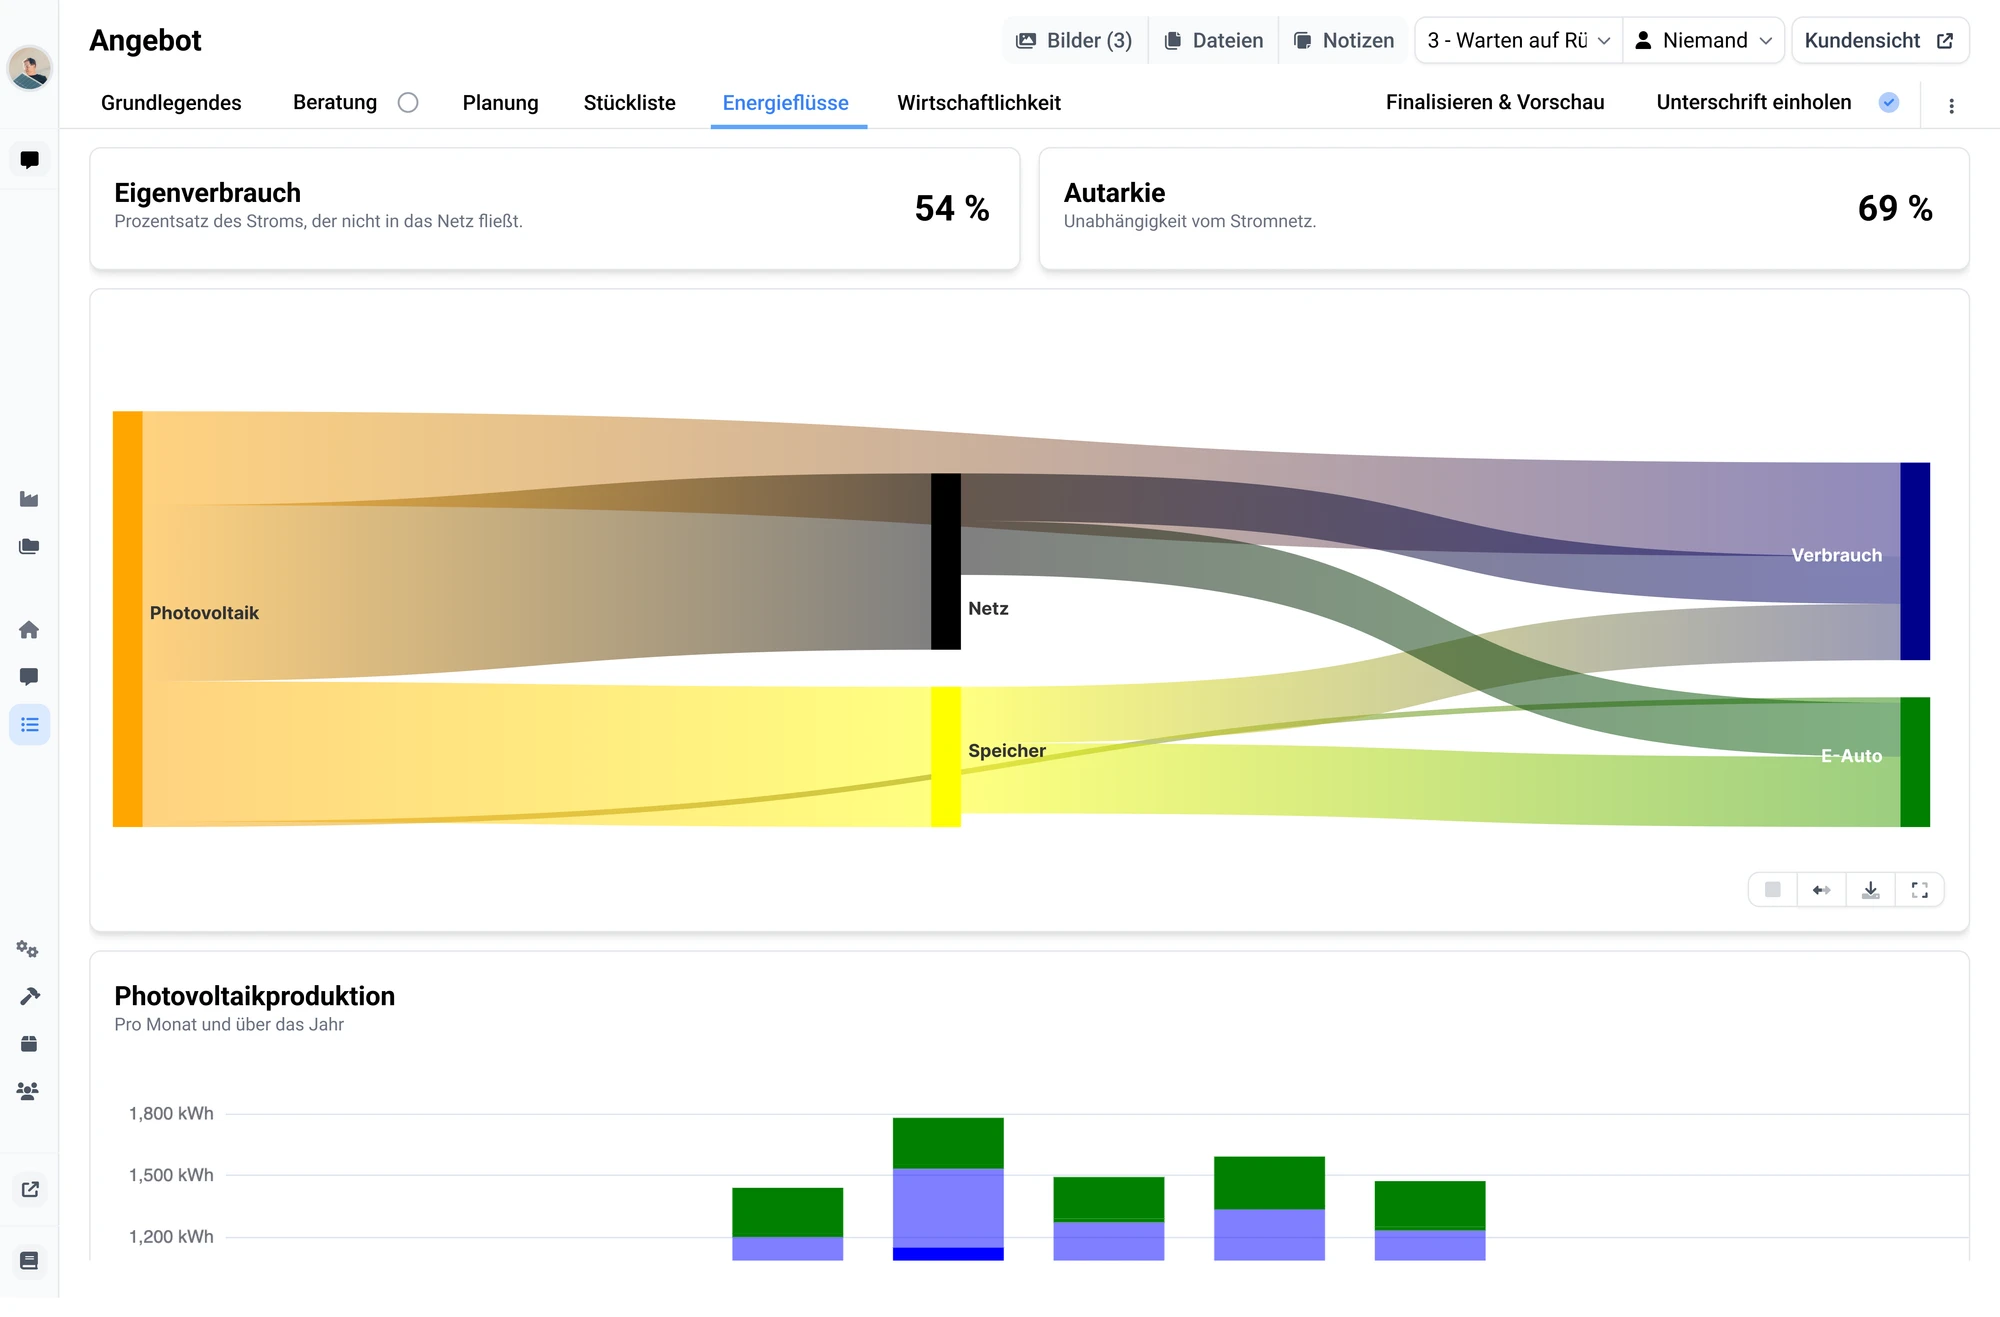Select the Stückliste tab

point(629,102)
